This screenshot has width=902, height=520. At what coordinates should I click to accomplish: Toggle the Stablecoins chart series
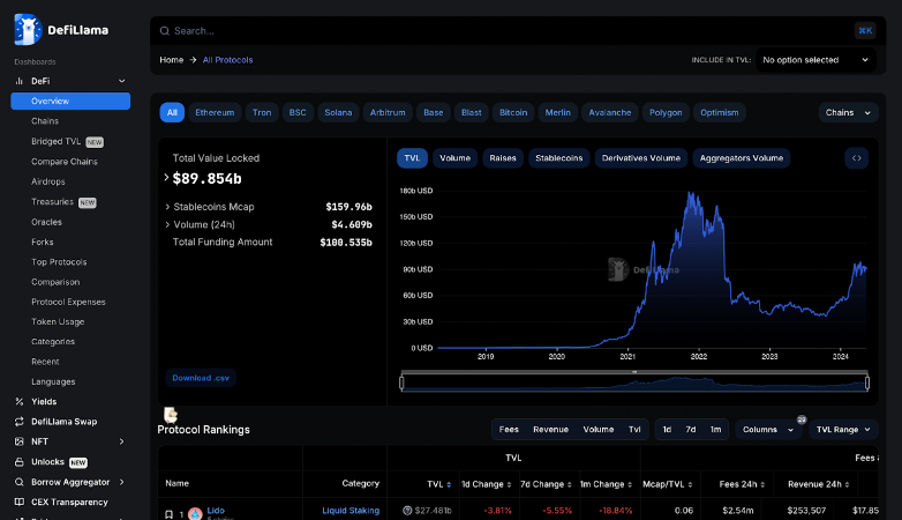559,158
